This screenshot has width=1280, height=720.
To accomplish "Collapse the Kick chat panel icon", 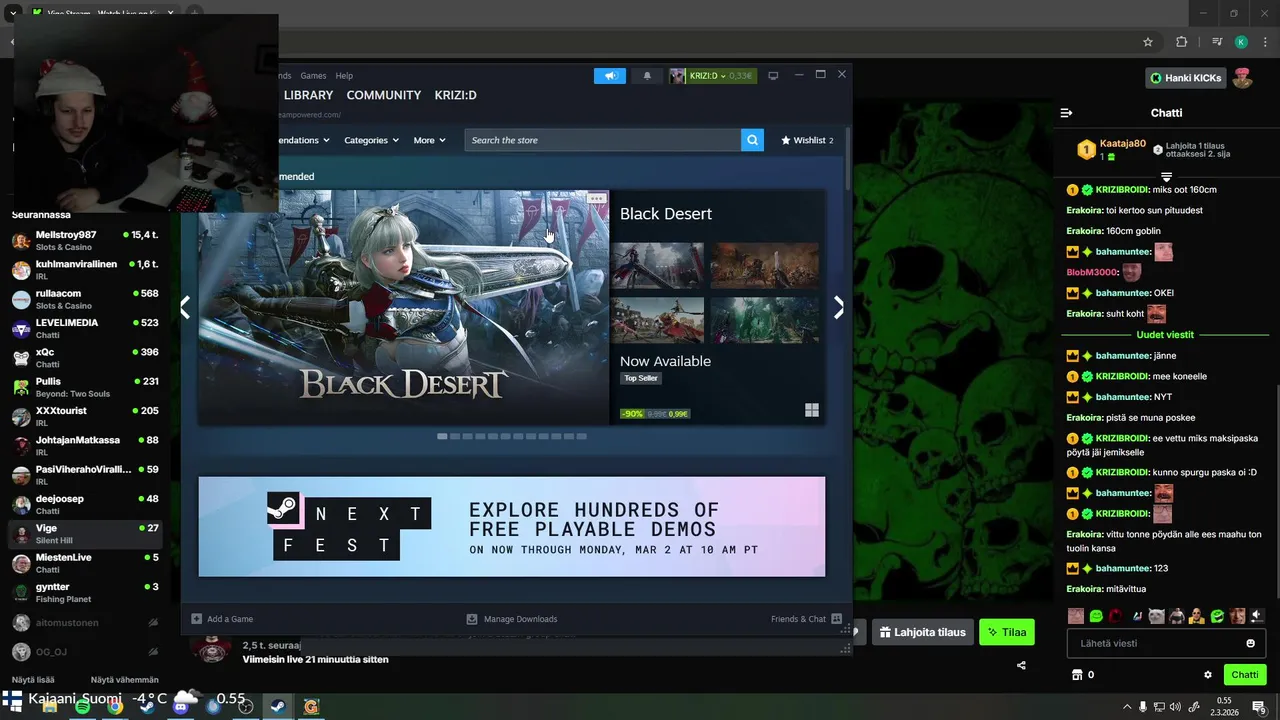I will click(1066, 113).
